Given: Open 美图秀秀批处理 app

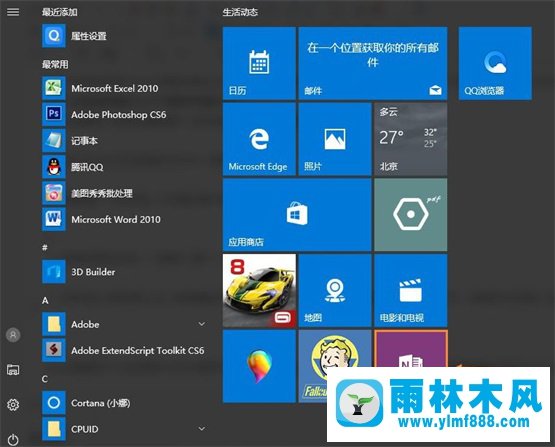Looking at the screenshot, I should [124, 193].
